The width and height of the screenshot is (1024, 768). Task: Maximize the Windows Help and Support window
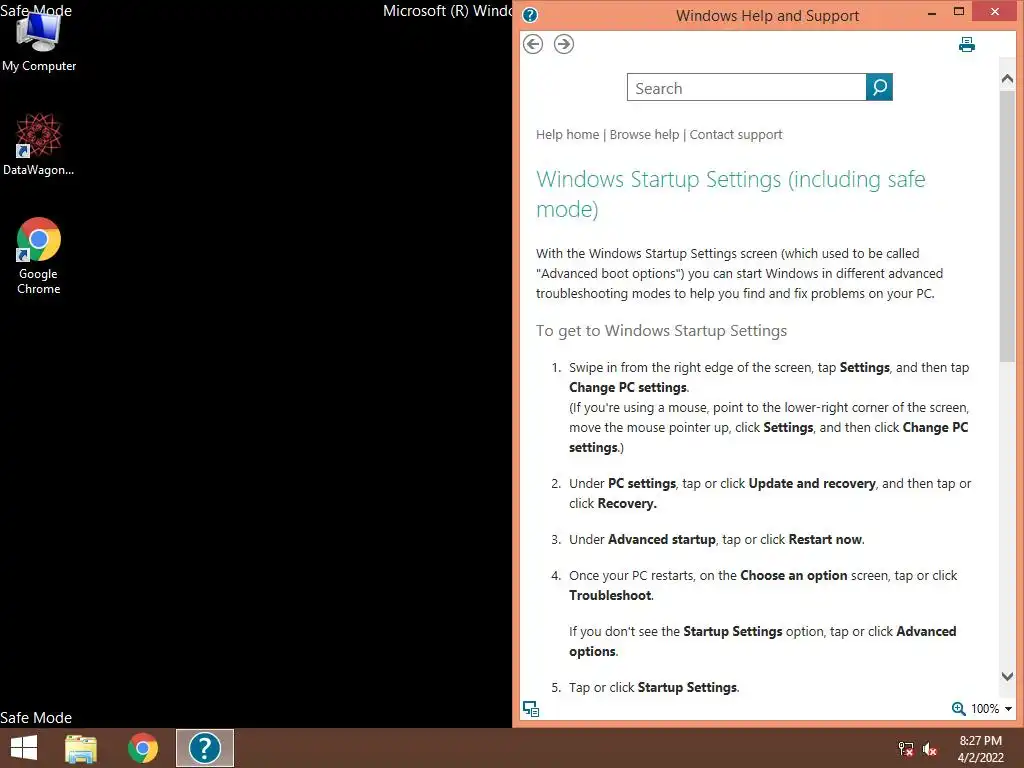click(959, 12)
